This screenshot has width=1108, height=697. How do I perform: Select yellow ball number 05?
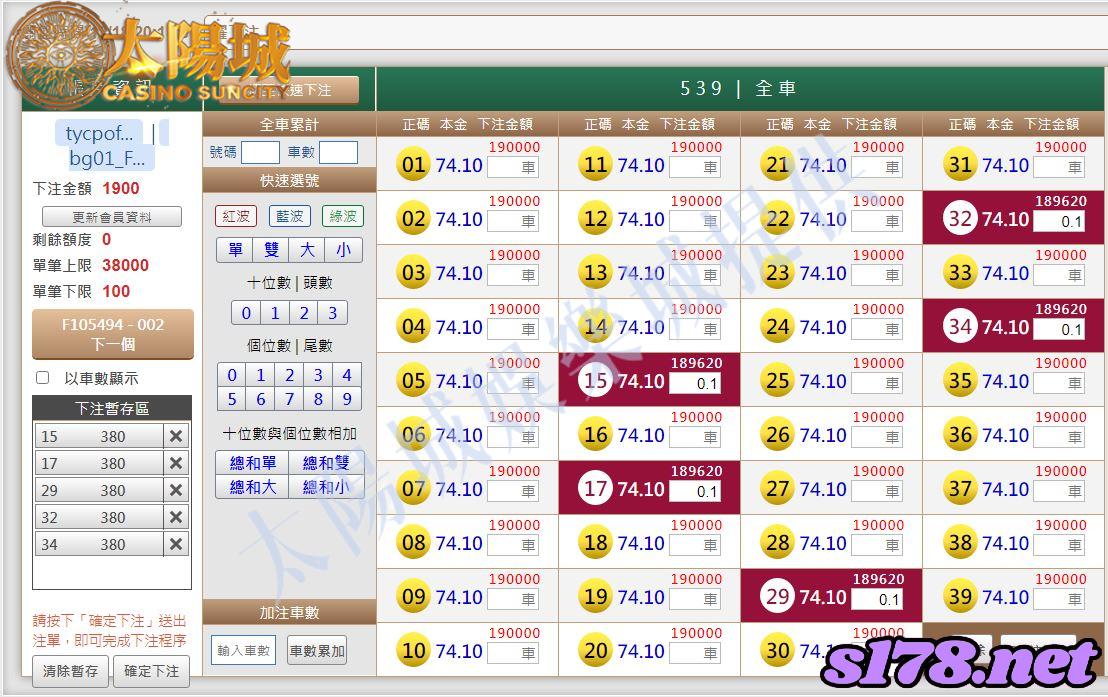coord(413,381)
